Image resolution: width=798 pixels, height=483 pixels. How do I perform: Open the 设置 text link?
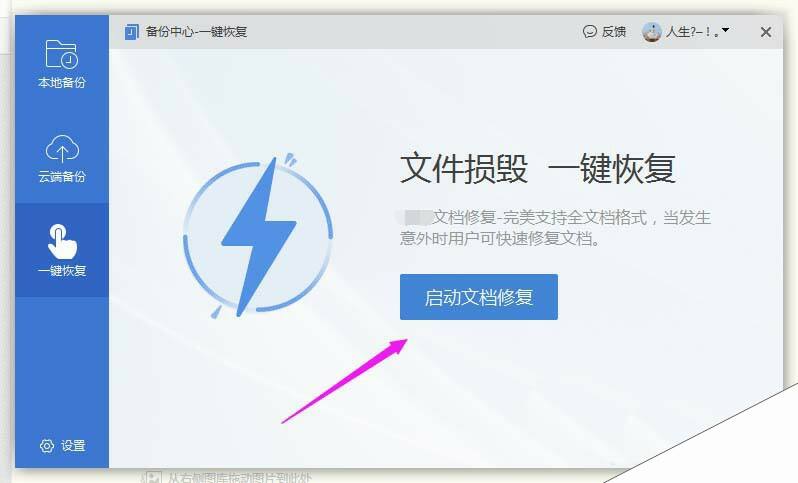tap(73, 446)
